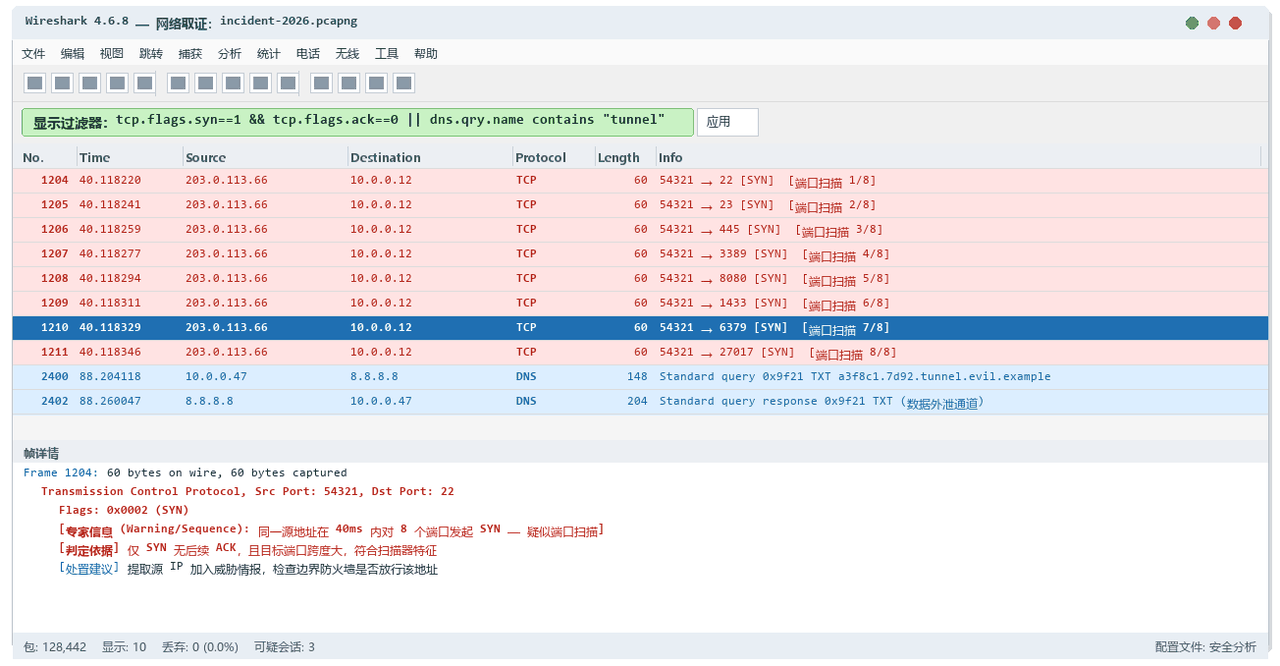Sort by the Source column header
Viewport: 1280px width, 666px height.
[265, 157]
